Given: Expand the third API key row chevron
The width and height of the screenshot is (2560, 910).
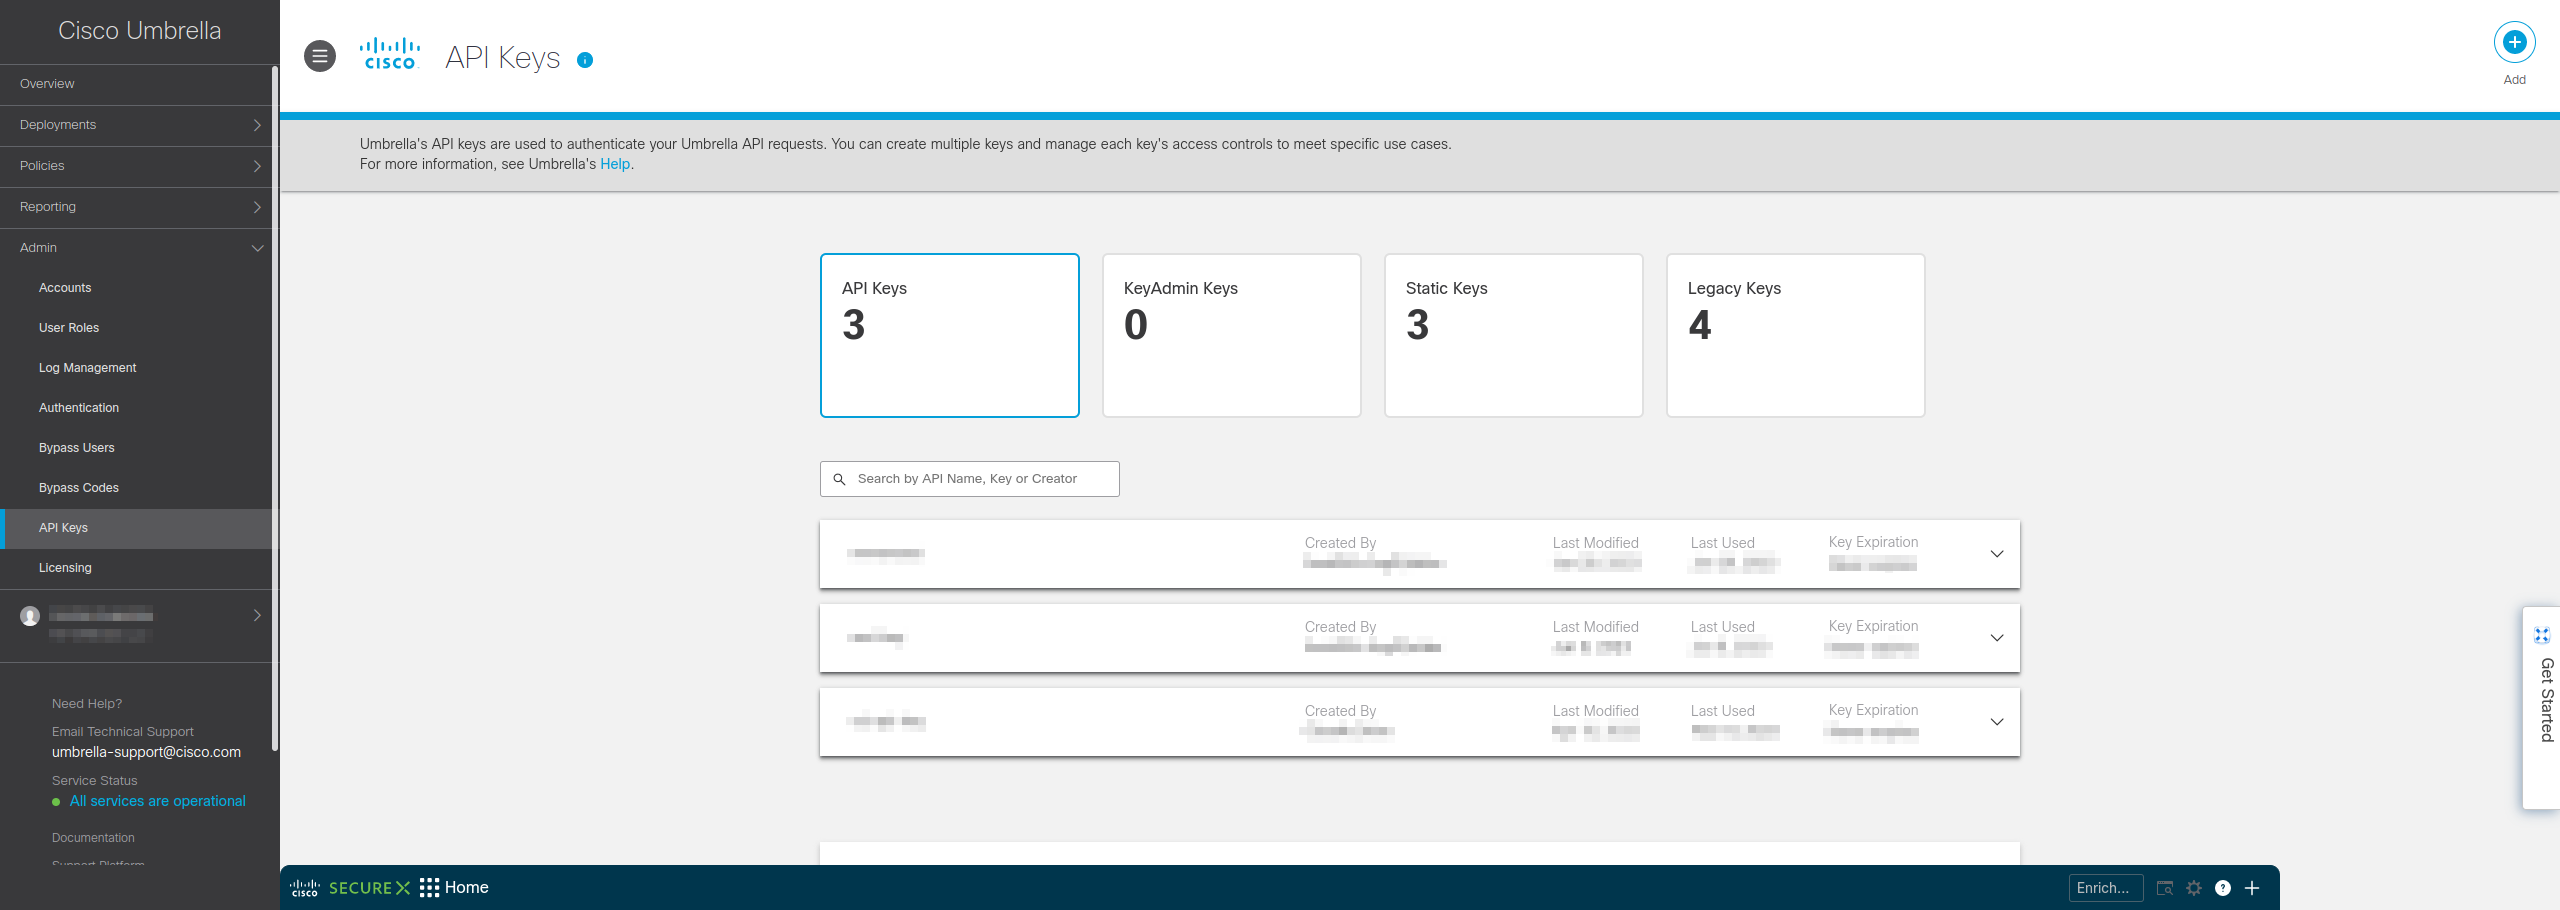Looking at the screenshot, I should coord(1996,722).
